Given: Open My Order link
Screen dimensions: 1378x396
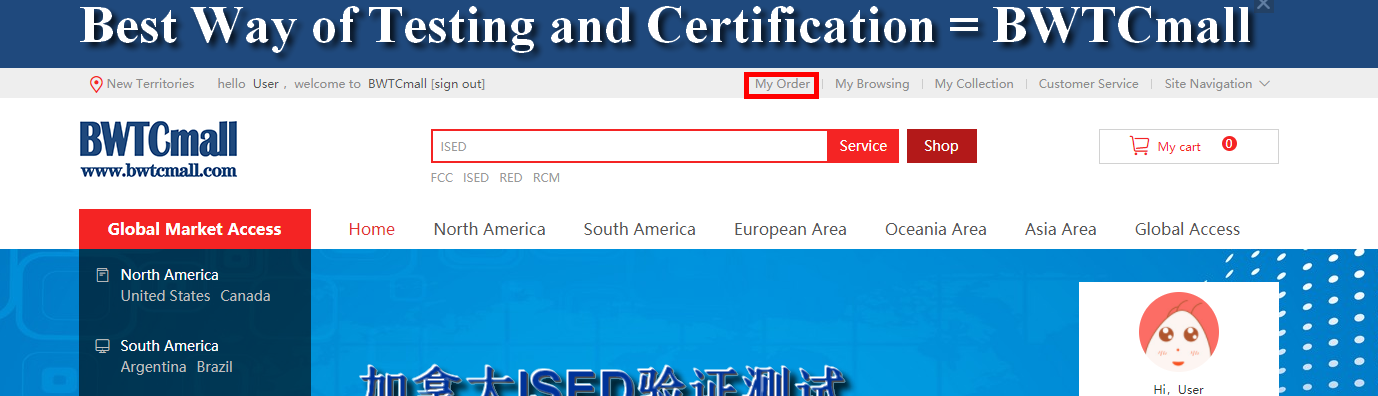Looking at the screenshot, I should click(782, 84).
